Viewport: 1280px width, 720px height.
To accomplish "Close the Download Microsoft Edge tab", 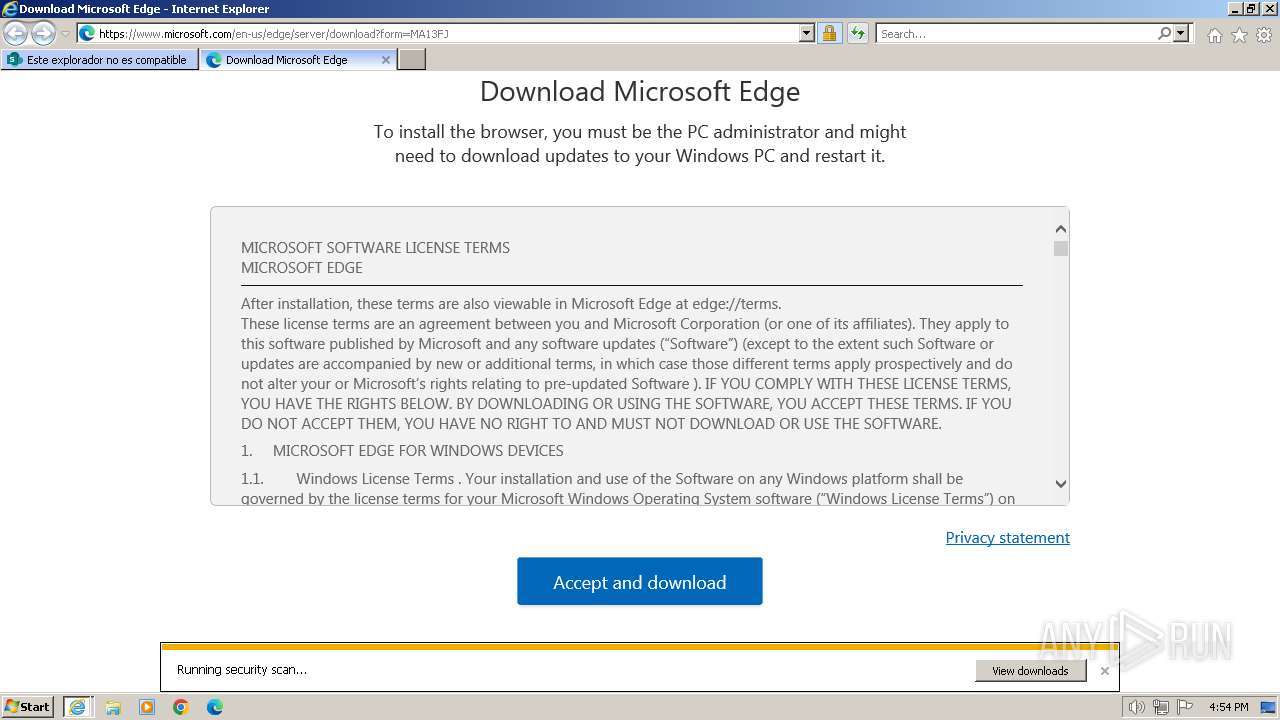I will 386,60.
